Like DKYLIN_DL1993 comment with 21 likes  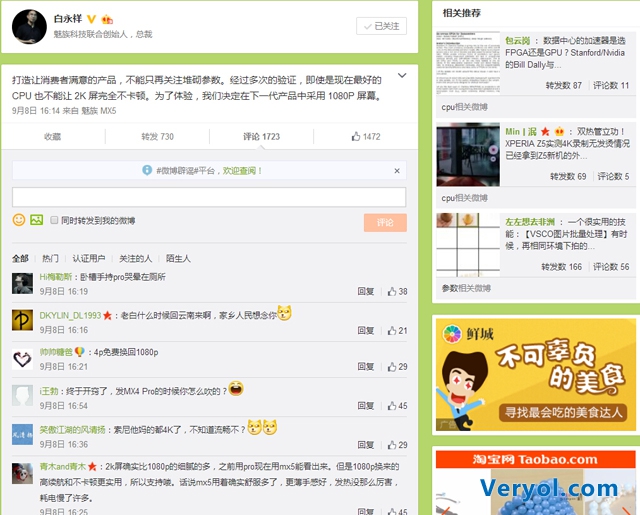(x=398, y=331)
